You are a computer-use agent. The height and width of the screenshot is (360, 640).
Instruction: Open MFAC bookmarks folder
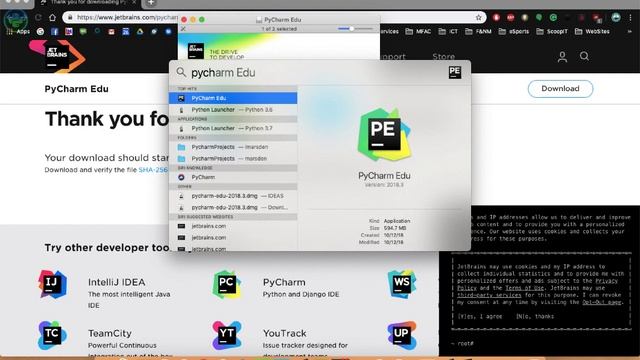[x=418, y=31]
